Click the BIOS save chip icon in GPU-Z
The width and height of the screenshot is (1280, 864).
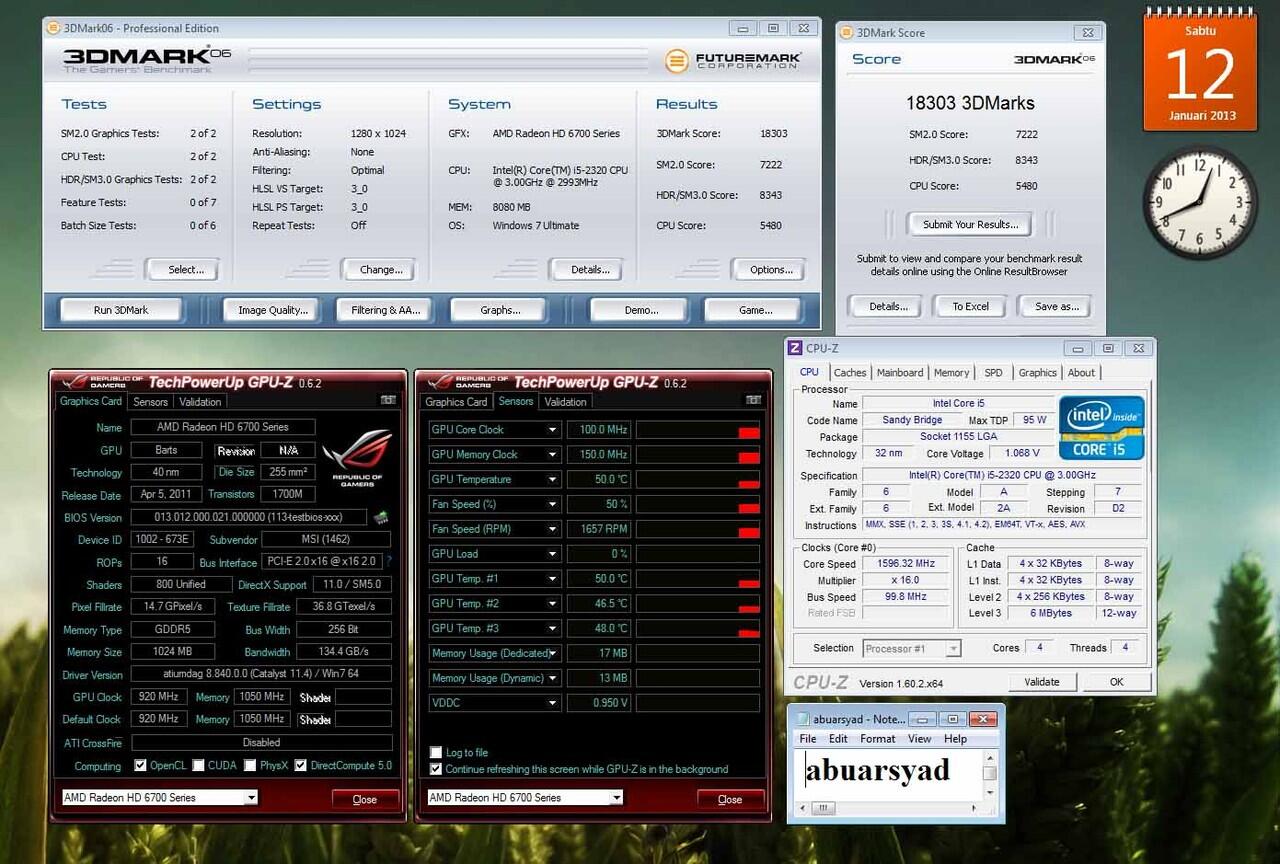tap(381, 518)
